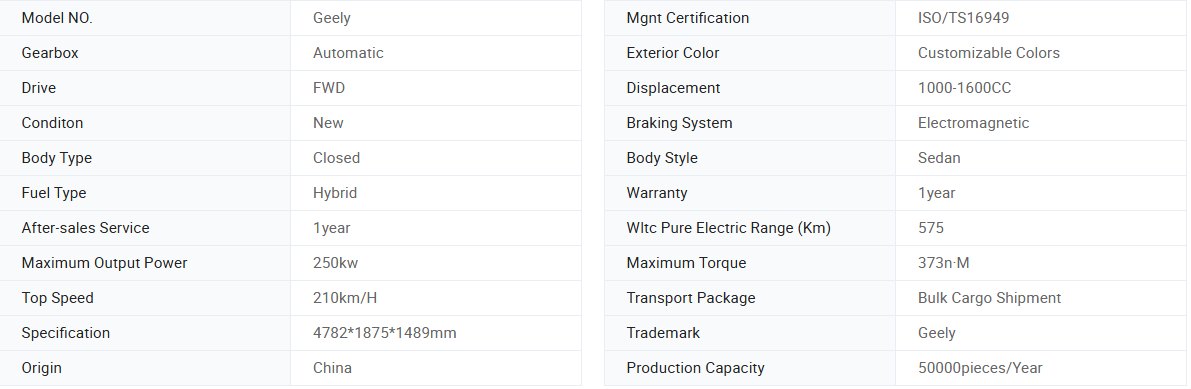Select the Closed body type value
The height and width of the screenshot is (389, 1191).
click(336, 158)
